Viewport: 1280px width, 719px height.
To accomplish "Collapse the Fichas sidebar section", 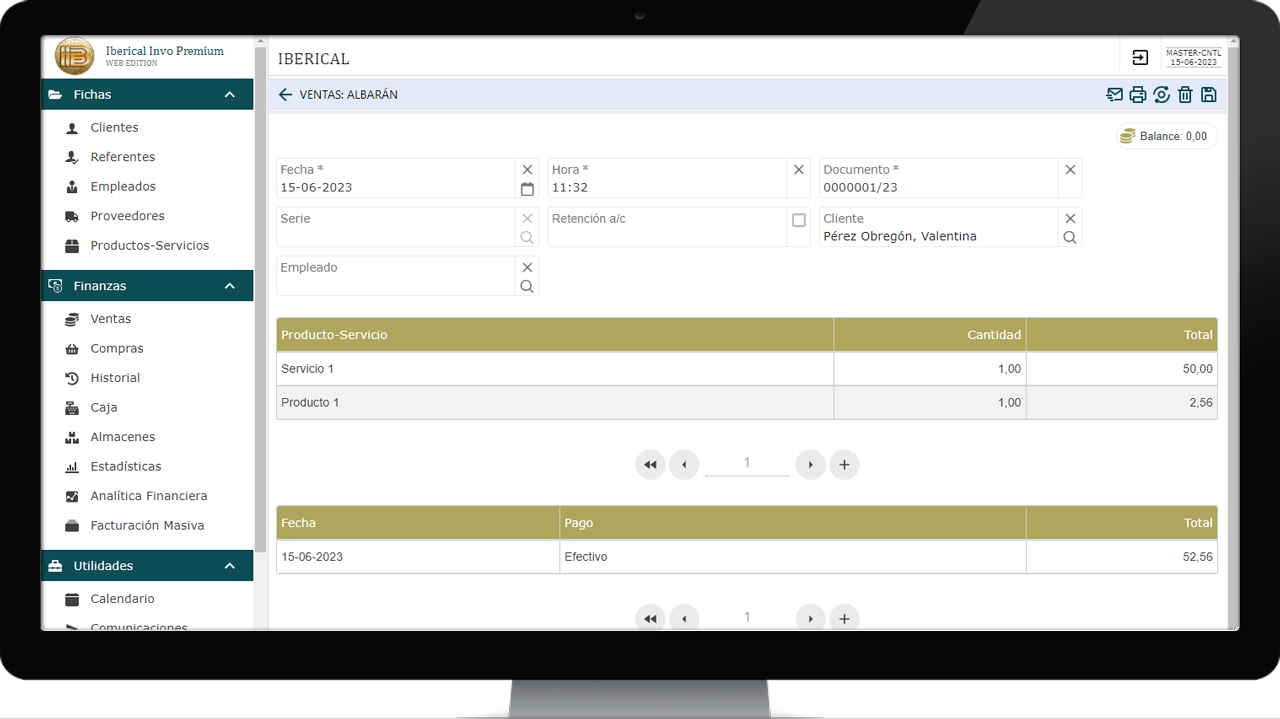I will coord(230,95).
